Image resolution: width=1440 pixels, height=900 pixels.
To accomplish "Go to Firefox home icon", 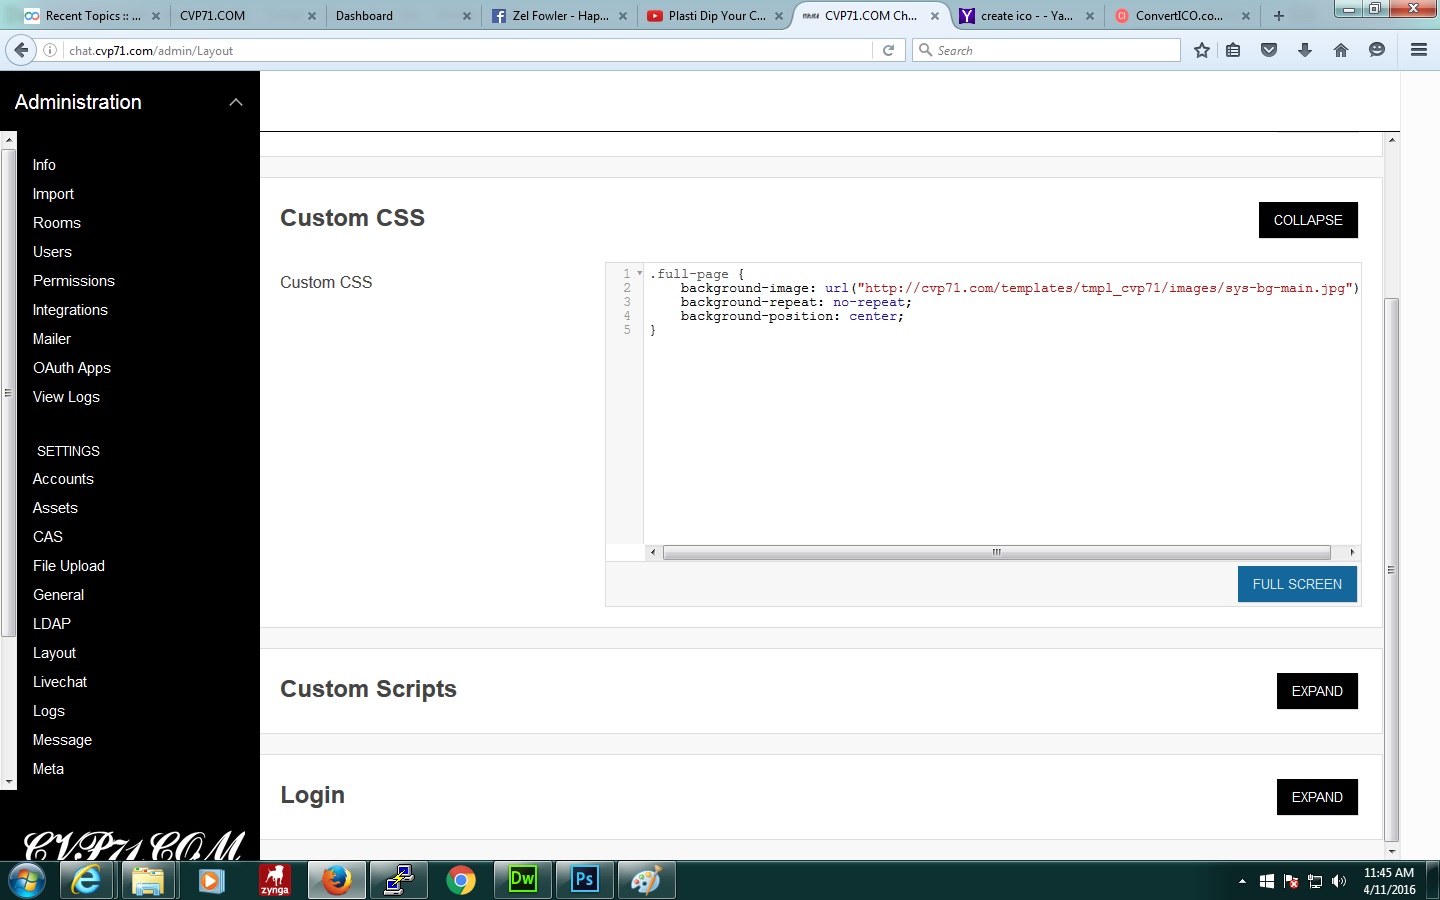I will tap(1341, 50).
